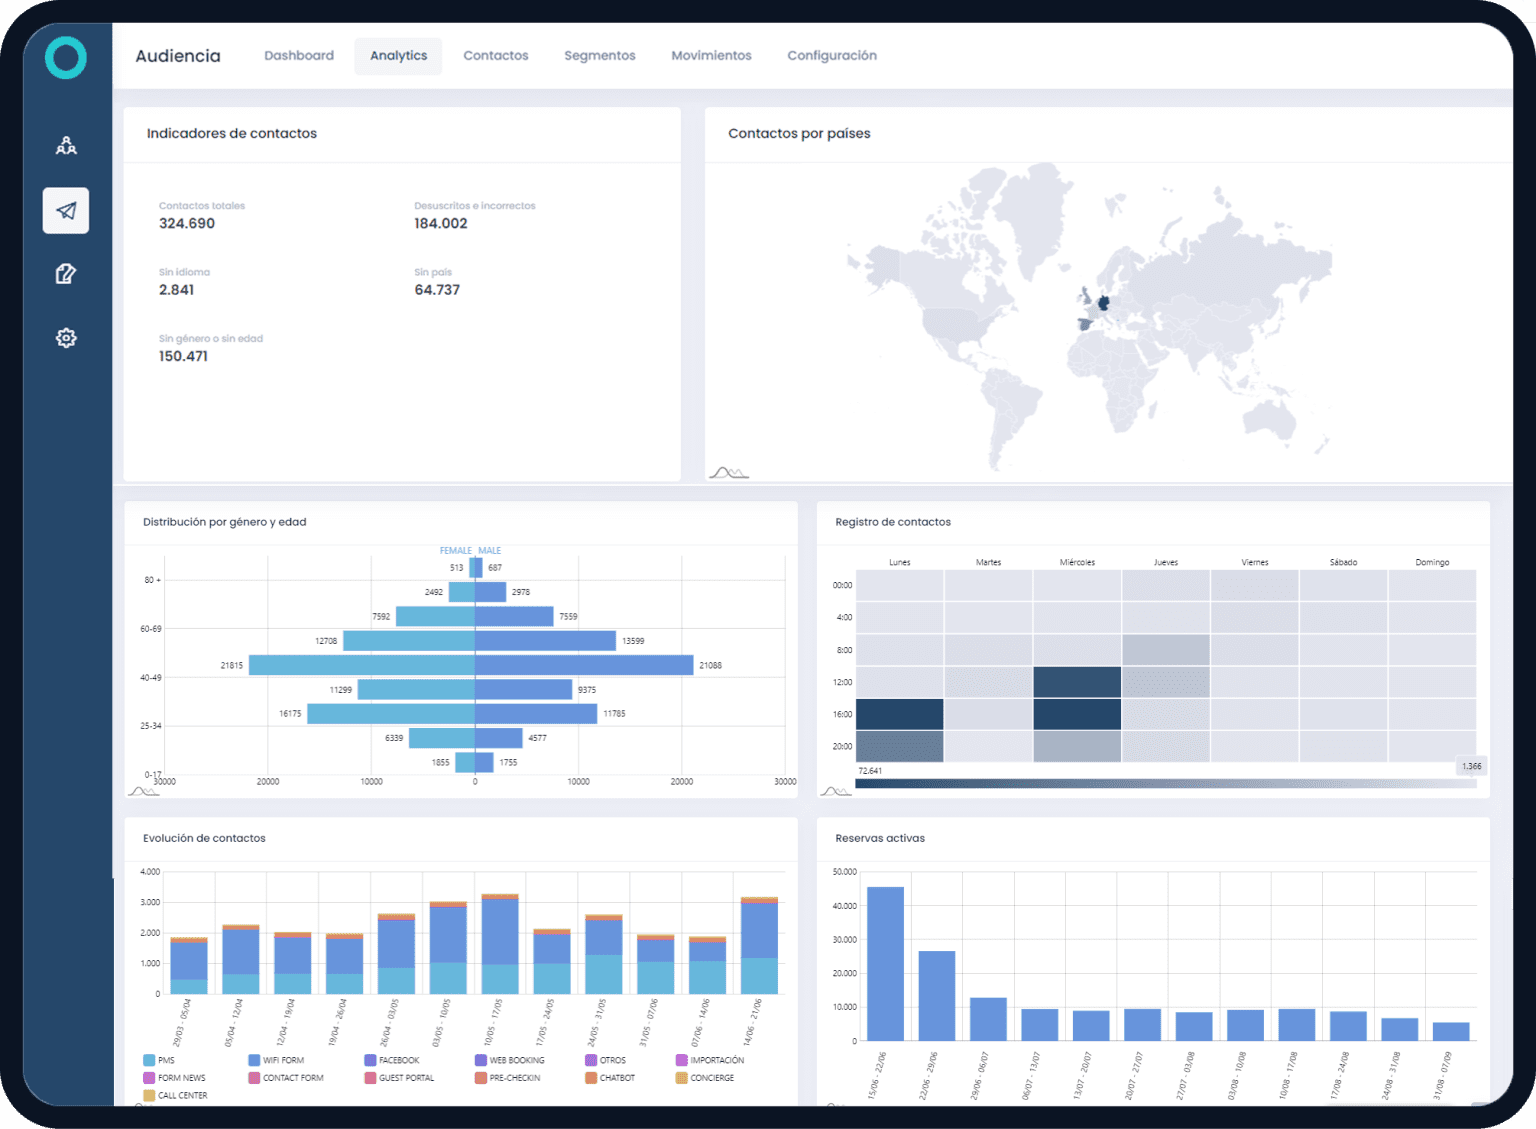Click the sparkline icon under the gender distribution chart
1536x1129 pixels.
(143, 789)
